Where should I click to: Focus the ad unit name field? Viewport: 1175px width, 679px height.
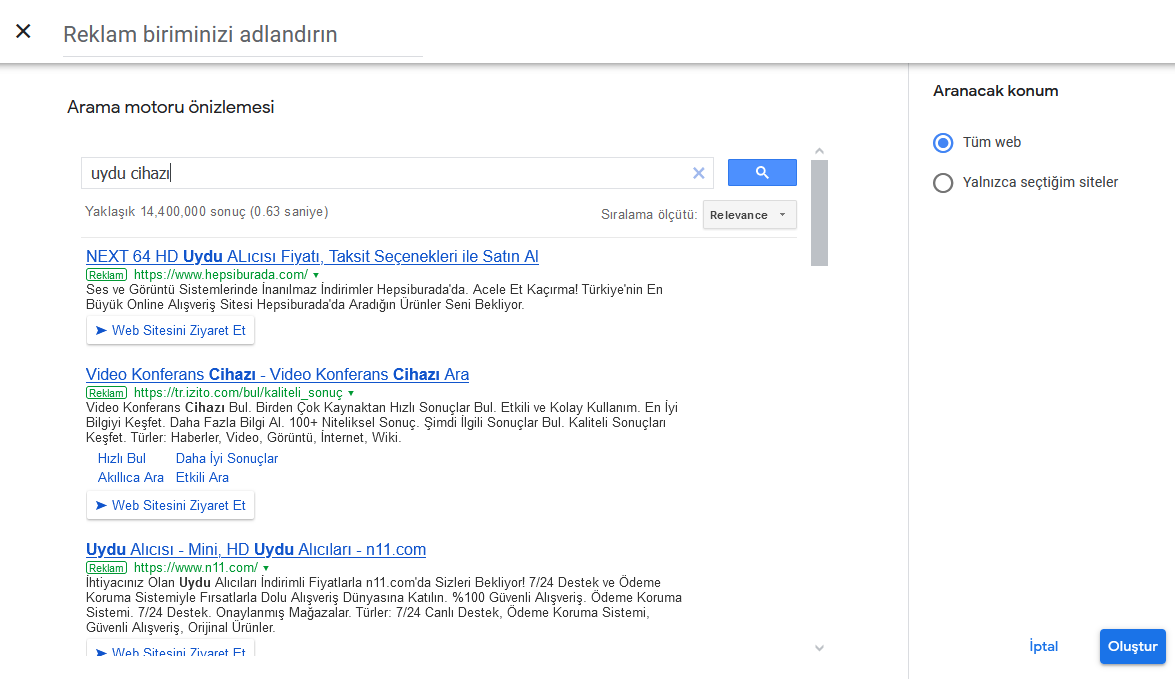[243, 34]
